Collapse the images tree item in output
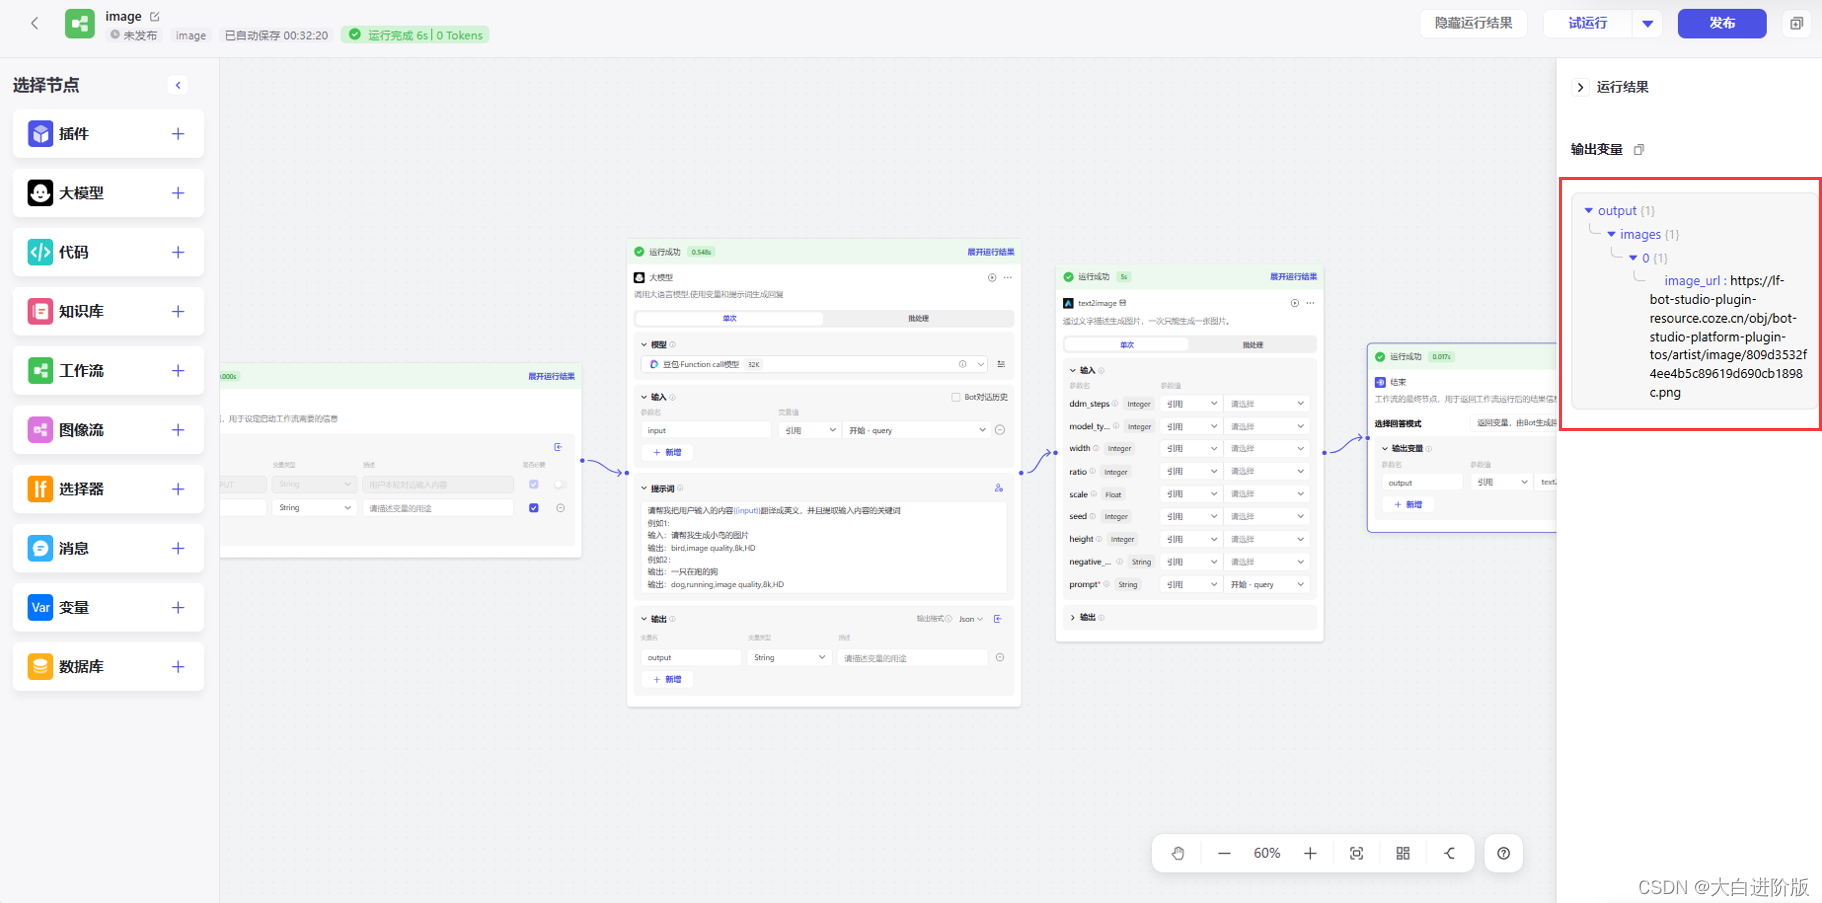 click(x=1611, y=234)
